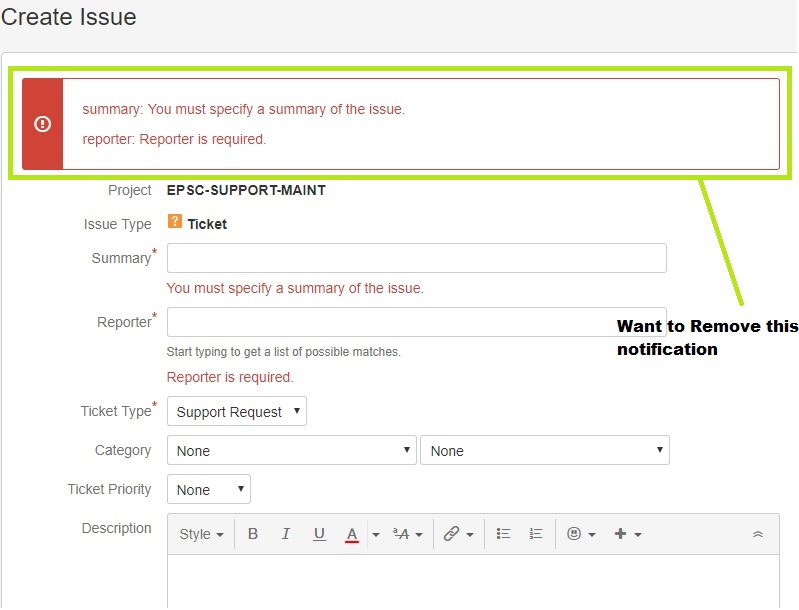Click inside the Description text area
This screenshot has width=799, height=610.
point(473,582)
